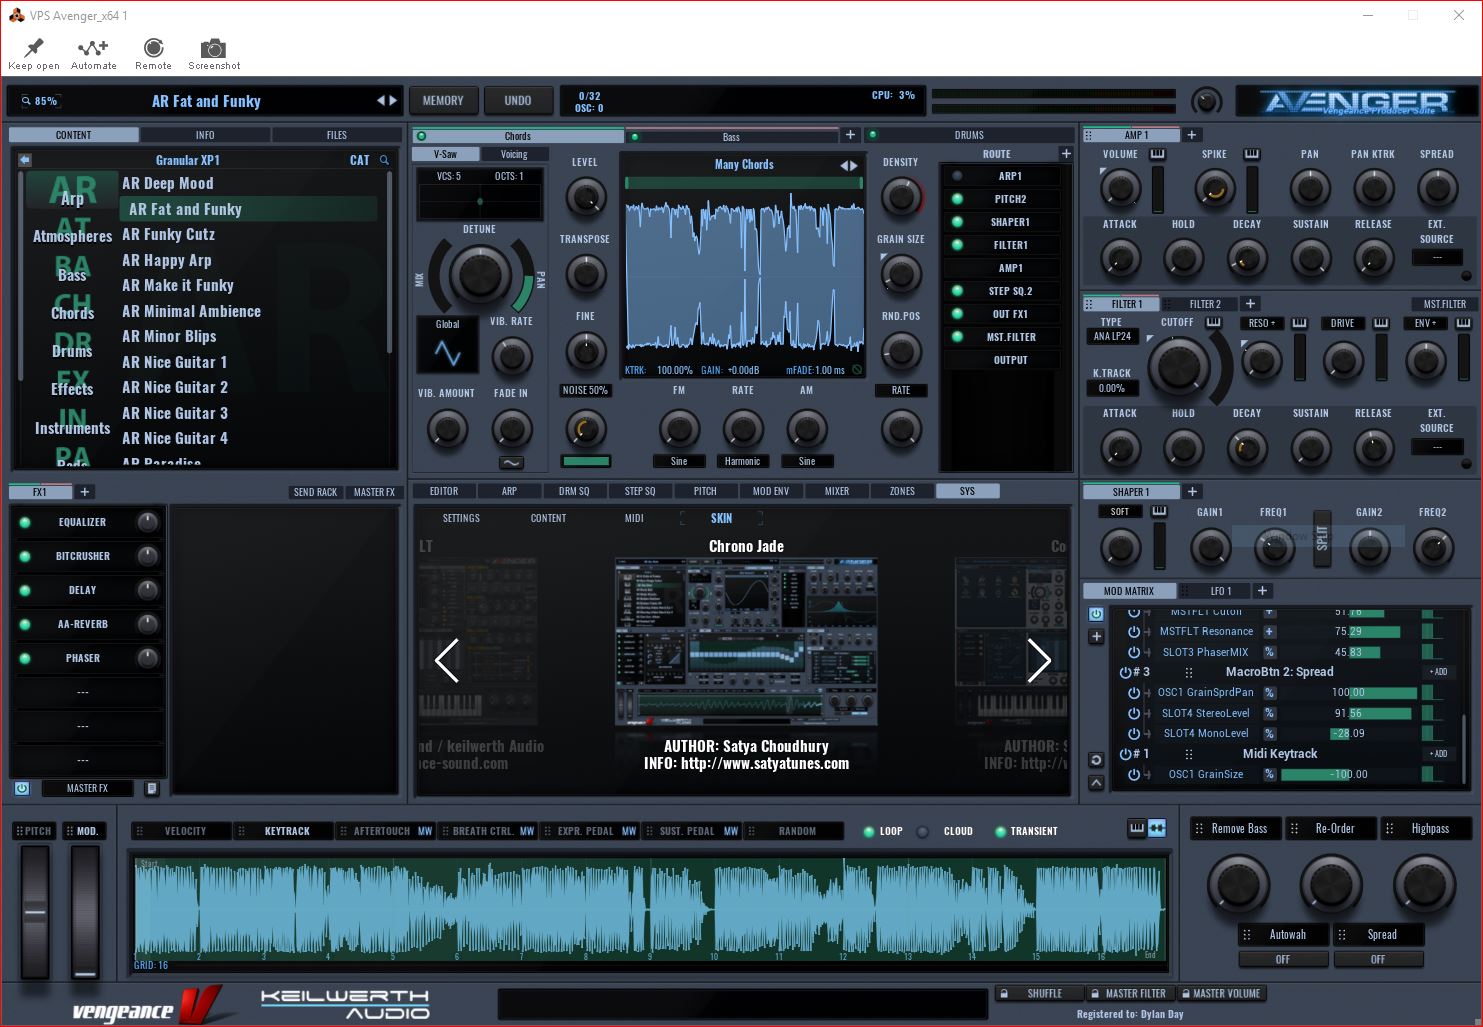Open preset search magnifier next to CAT

pyautogui.click(x=384, y=160)
